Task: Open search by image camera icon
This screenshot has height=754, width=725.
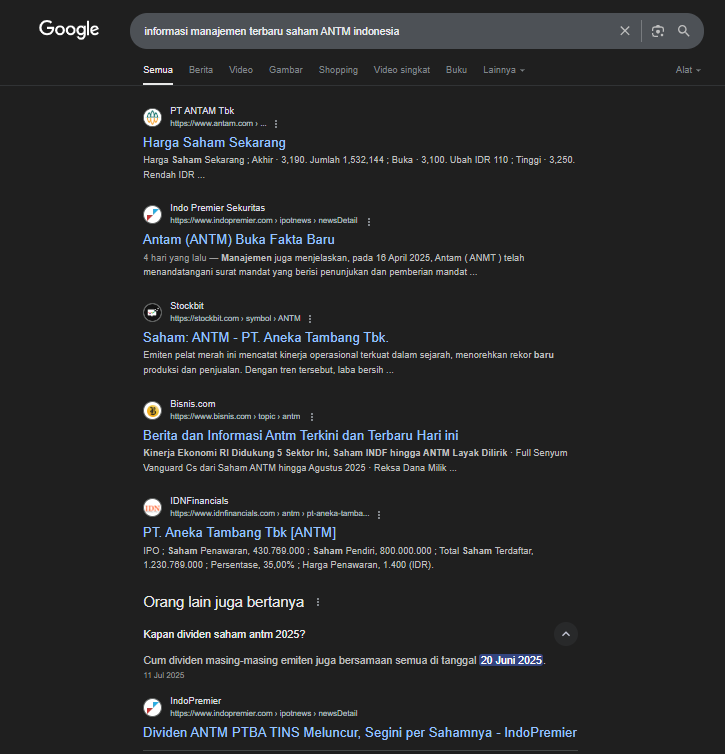Action: pyautogui.click(x=657, y=31)
